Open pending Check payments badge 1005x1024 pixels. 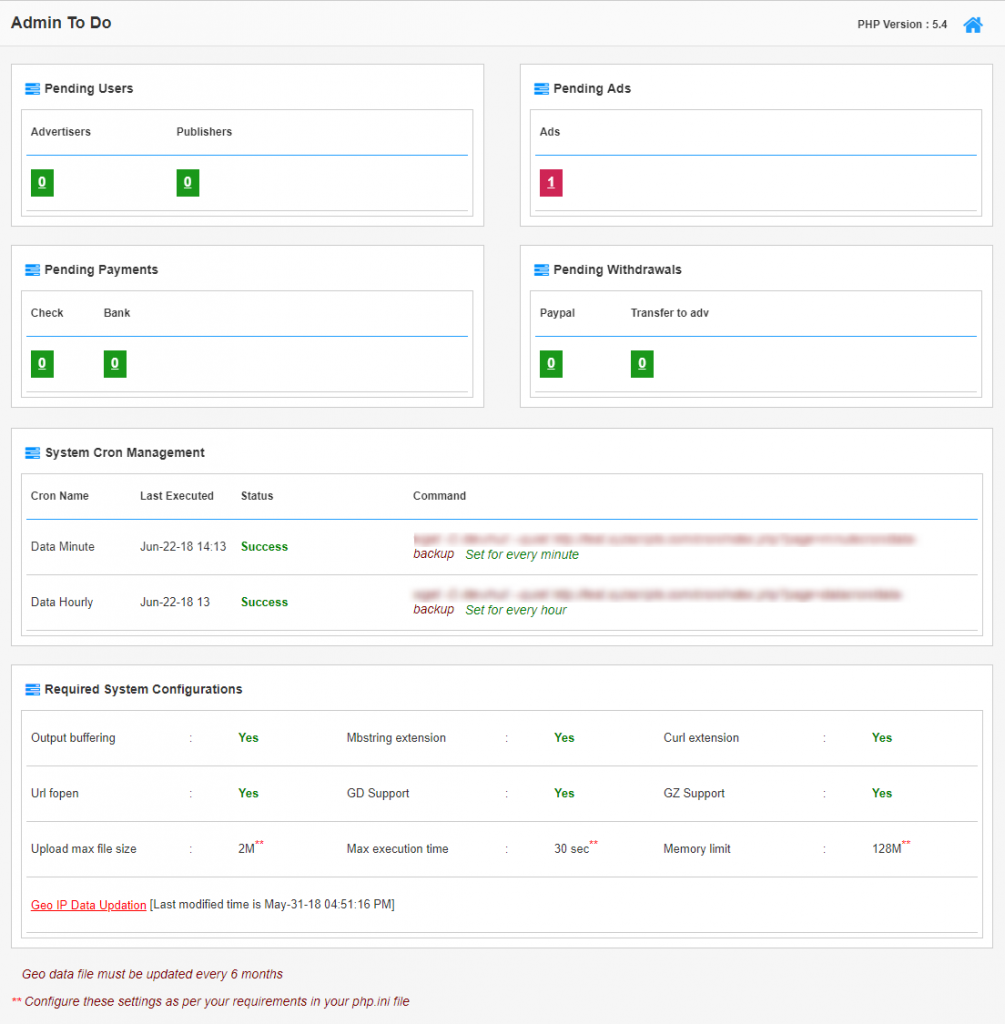pyautogui.click(x=41, y=363)
